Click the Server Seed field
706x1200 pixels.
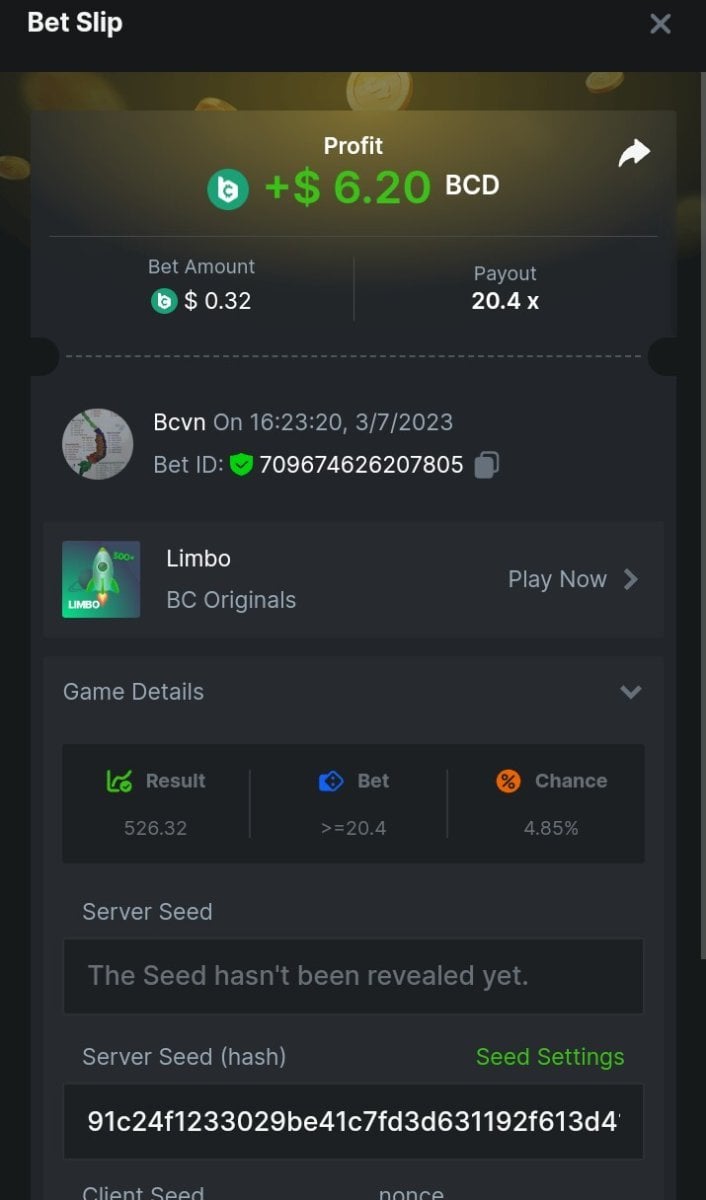[353, 975]
